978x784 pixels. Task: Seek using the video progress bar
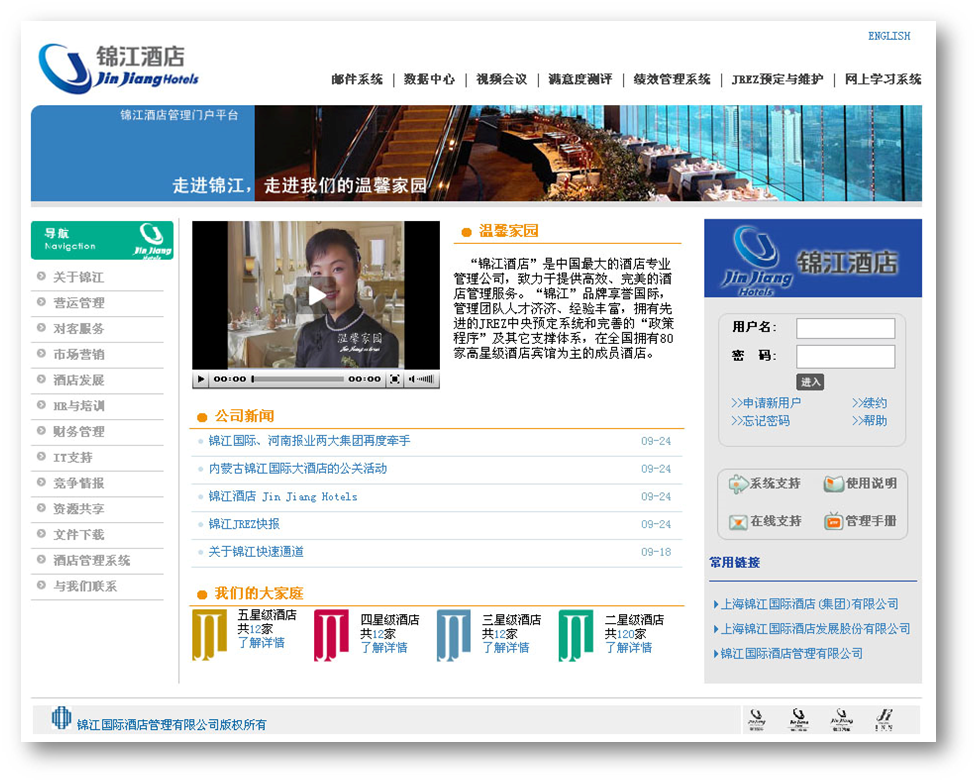(298, 379)
